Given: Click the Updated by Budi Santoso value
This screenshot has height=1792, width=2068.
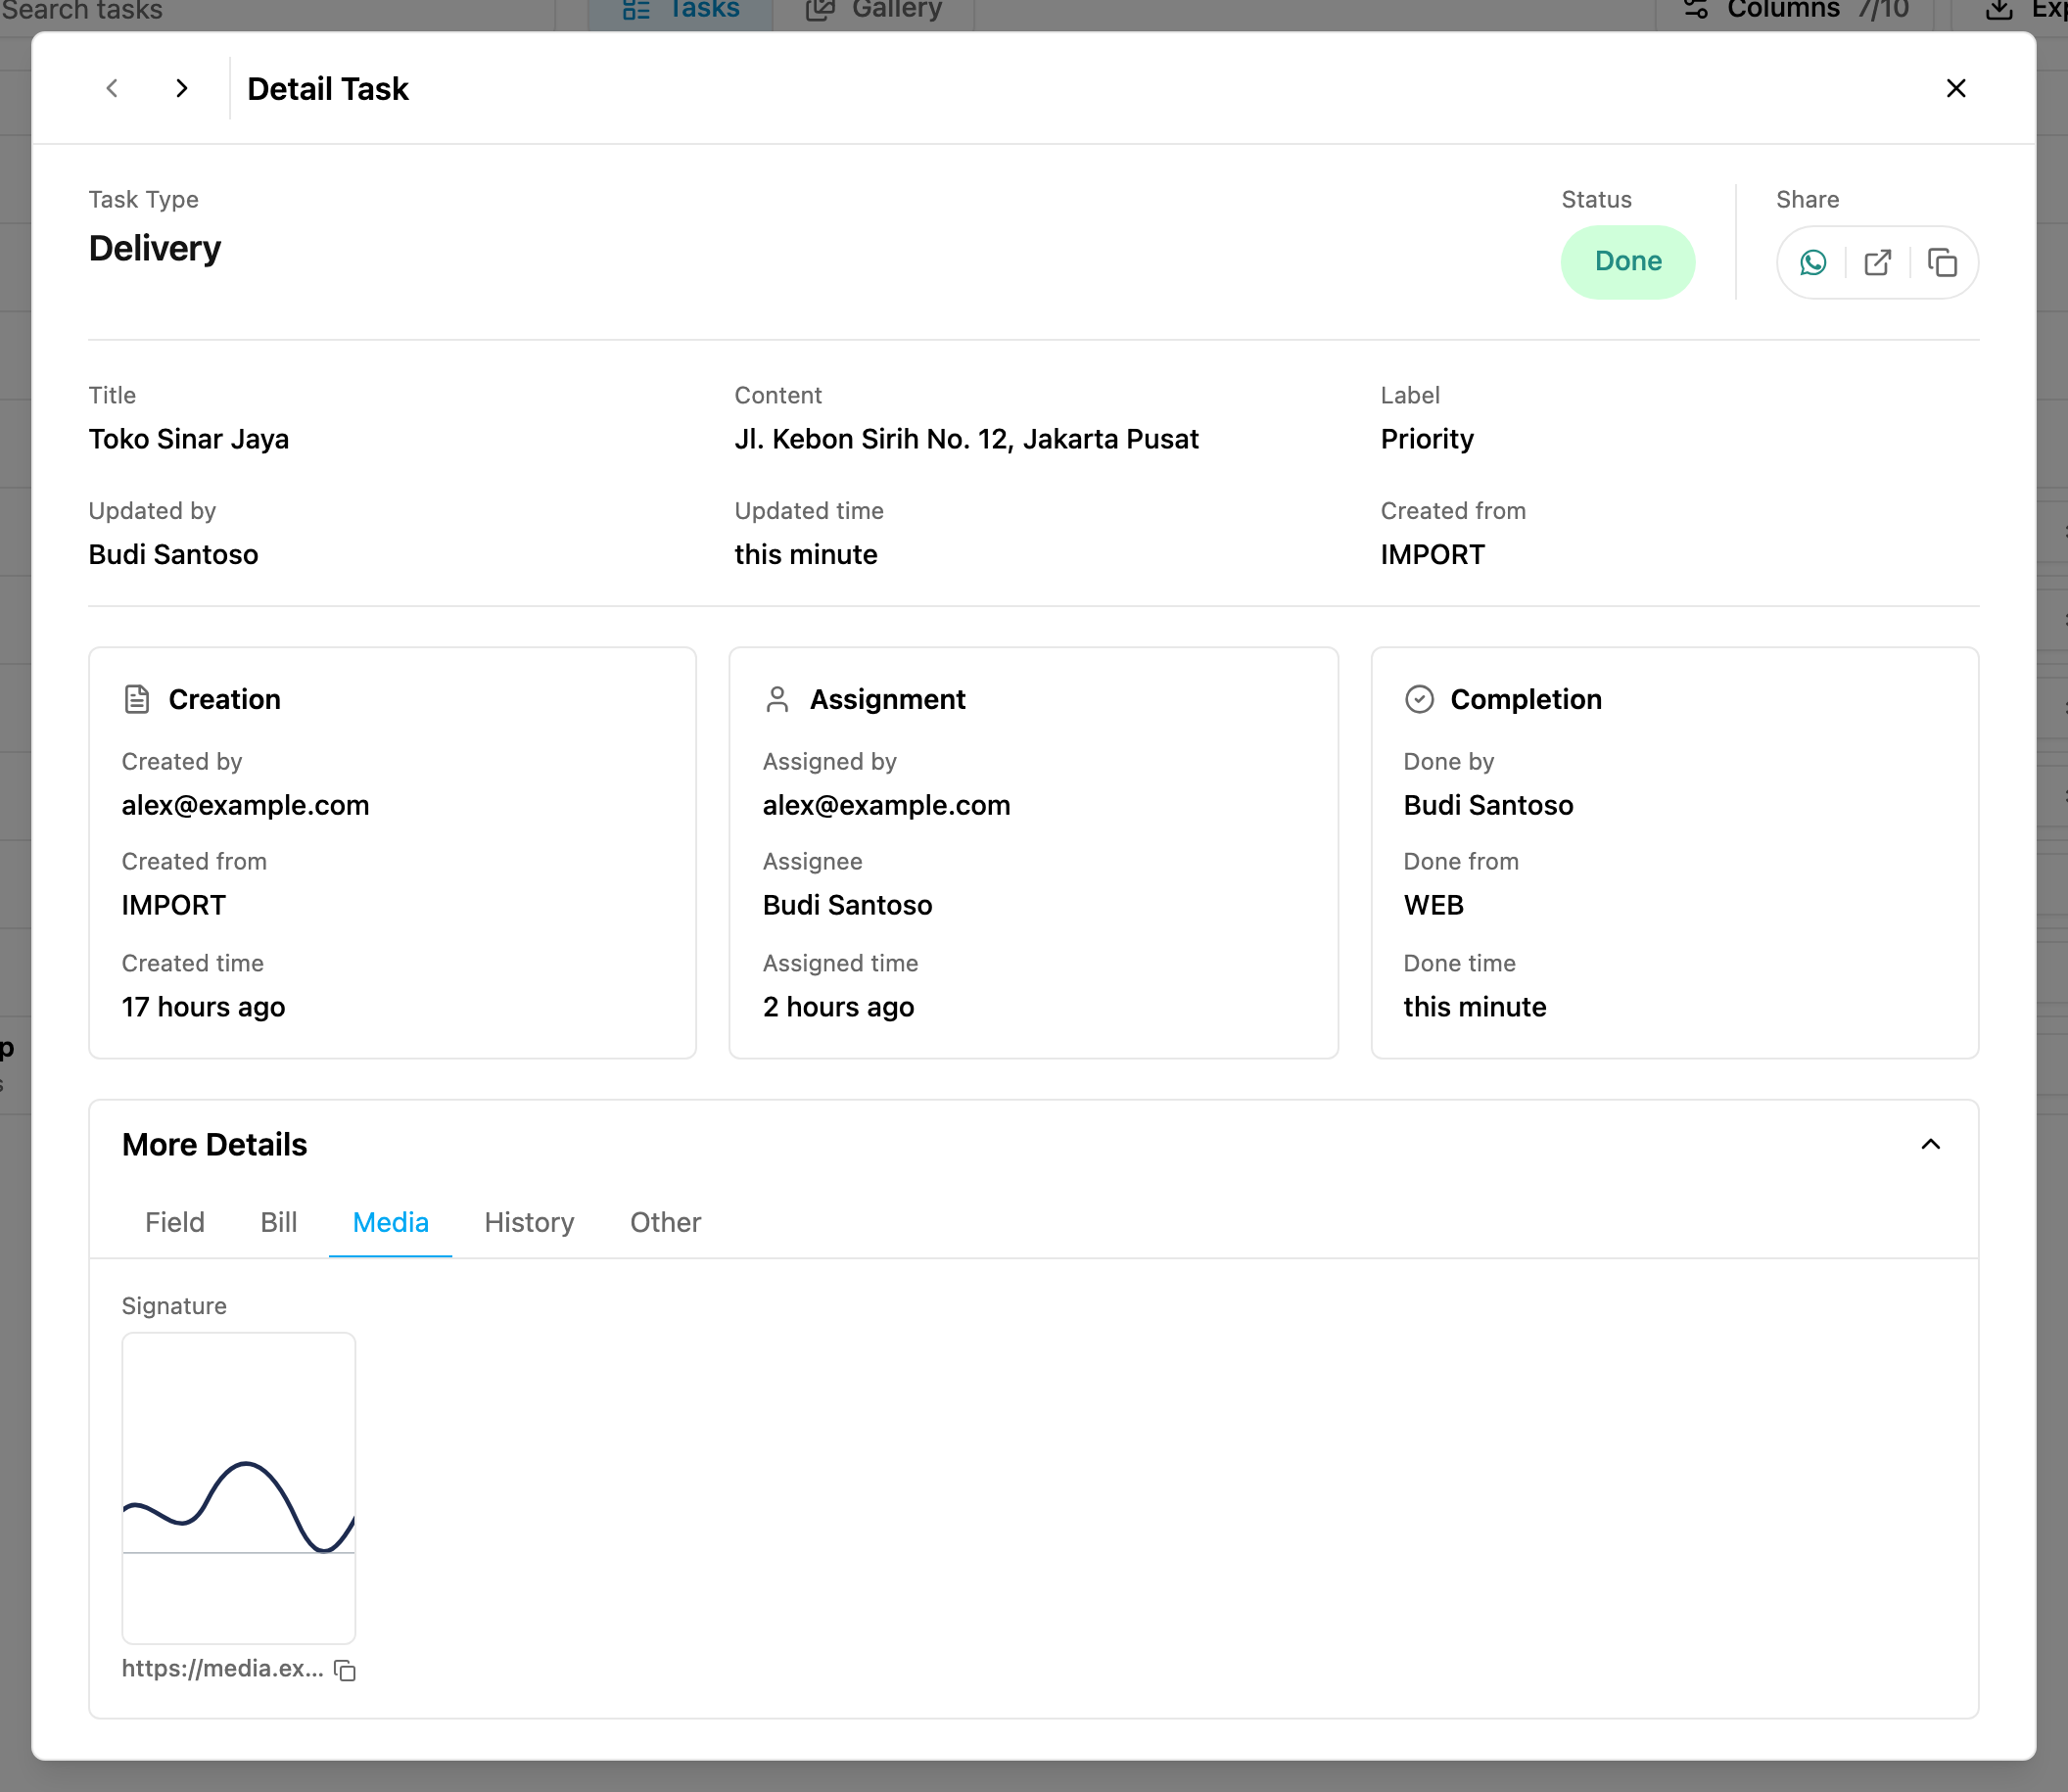Looking at the screenshot, I should pyautogui.click(x=173, y=554).
